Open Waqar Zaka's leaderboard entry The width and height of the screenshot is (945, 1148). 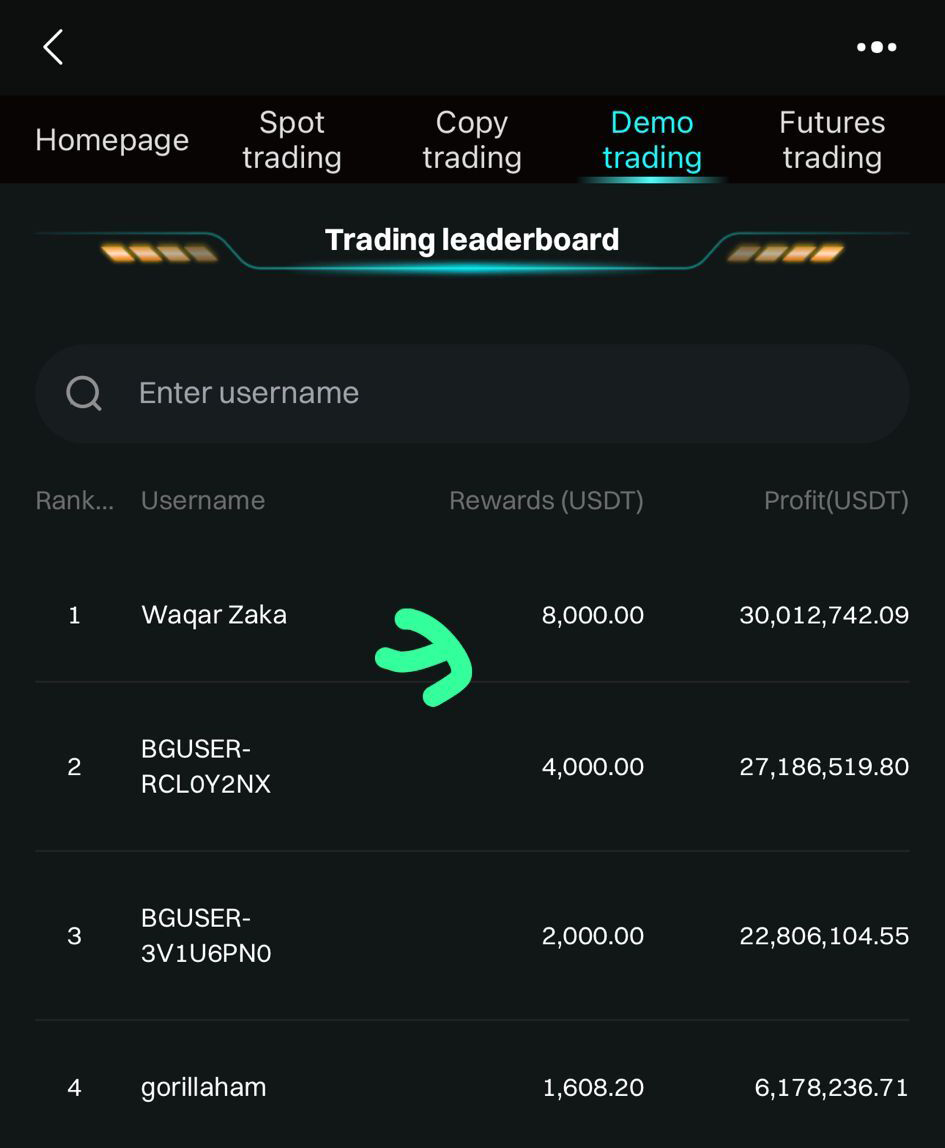click(x=214, y=615)
